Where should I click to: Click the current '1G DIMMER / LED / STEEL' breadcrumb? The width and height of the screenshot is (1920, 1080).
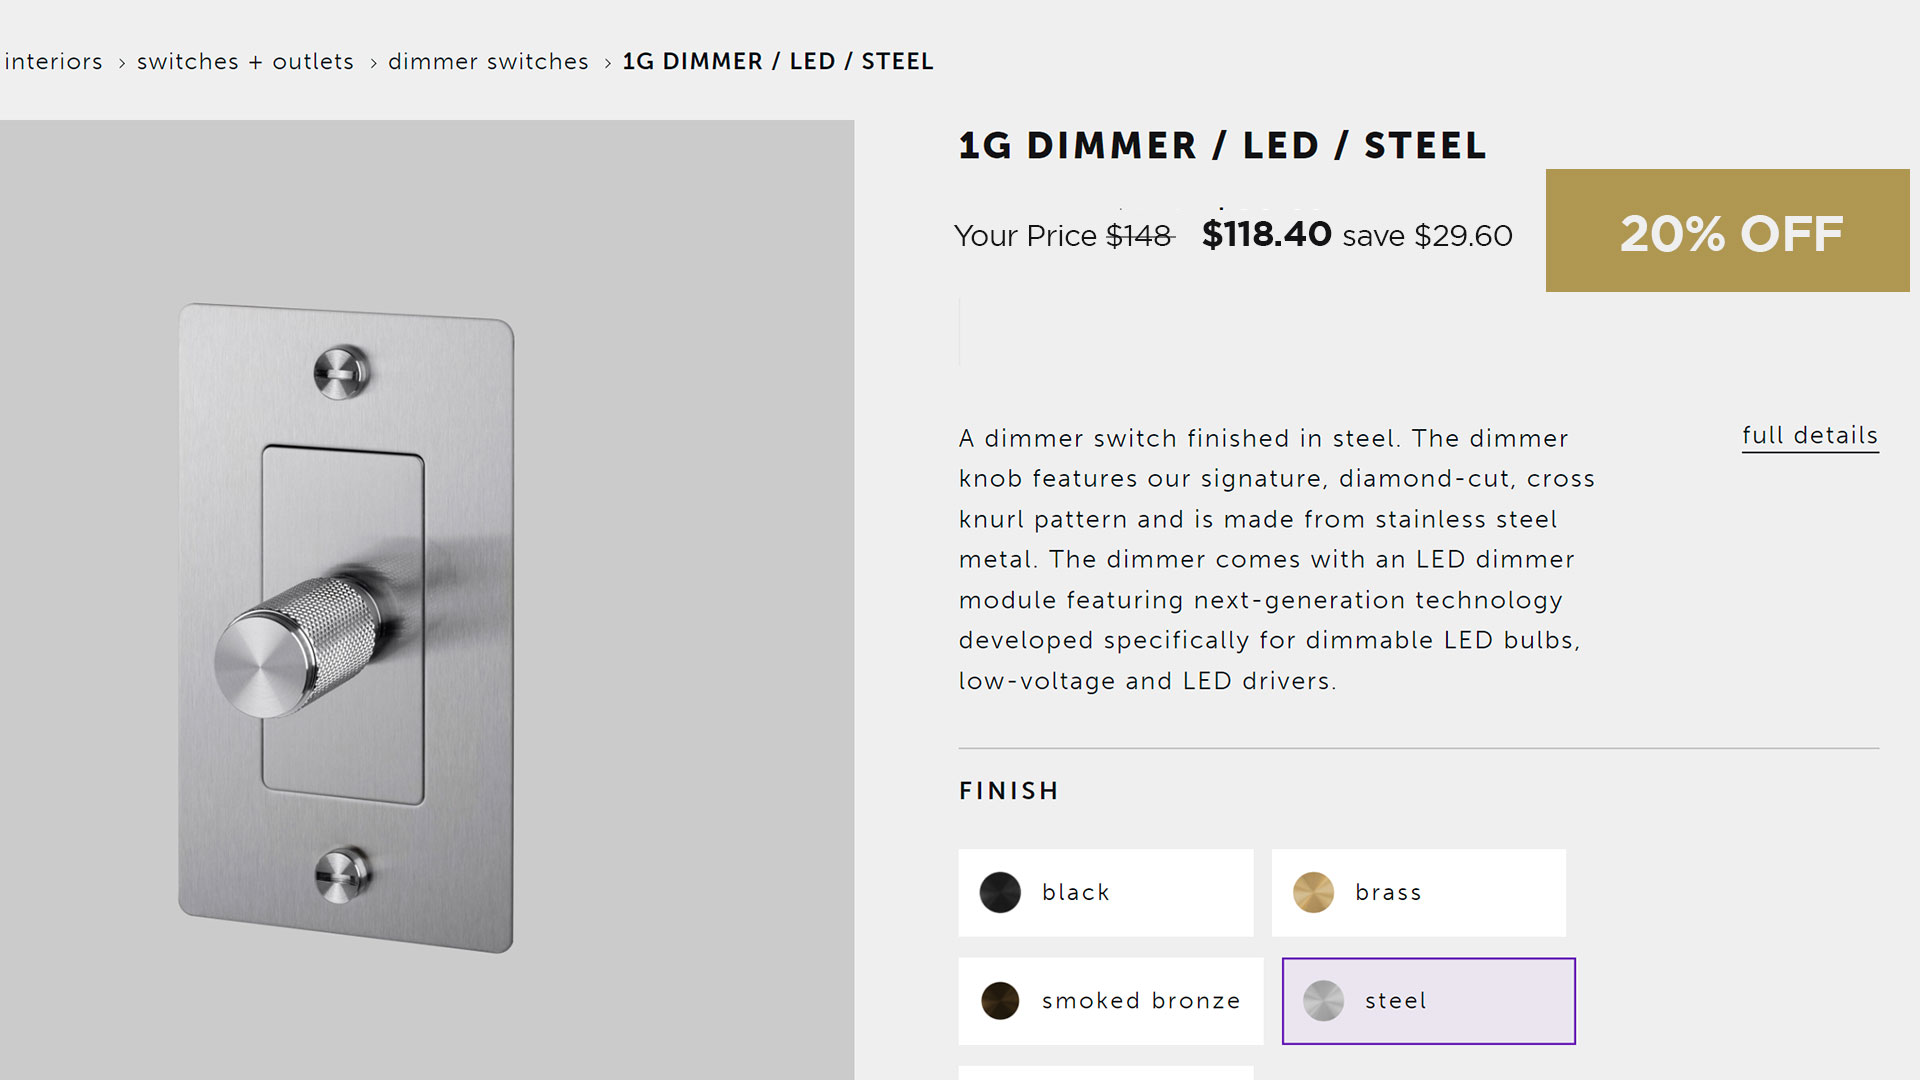pos(778,62)
